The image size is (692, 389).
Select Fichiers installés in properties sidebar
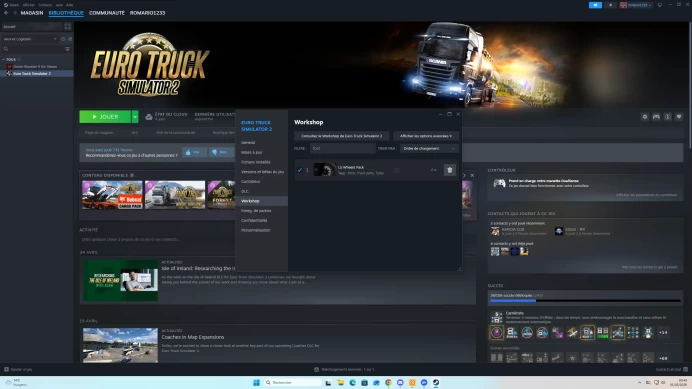point(256,162)
